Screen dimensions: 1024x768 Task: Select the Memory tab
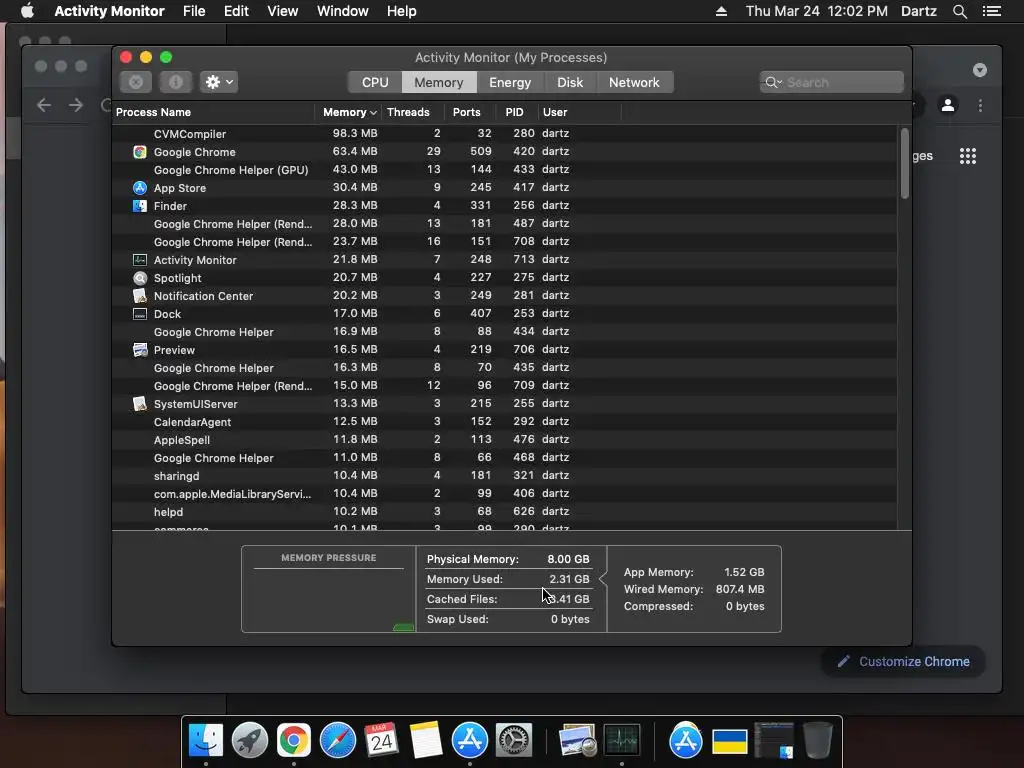tap(439, 82)
